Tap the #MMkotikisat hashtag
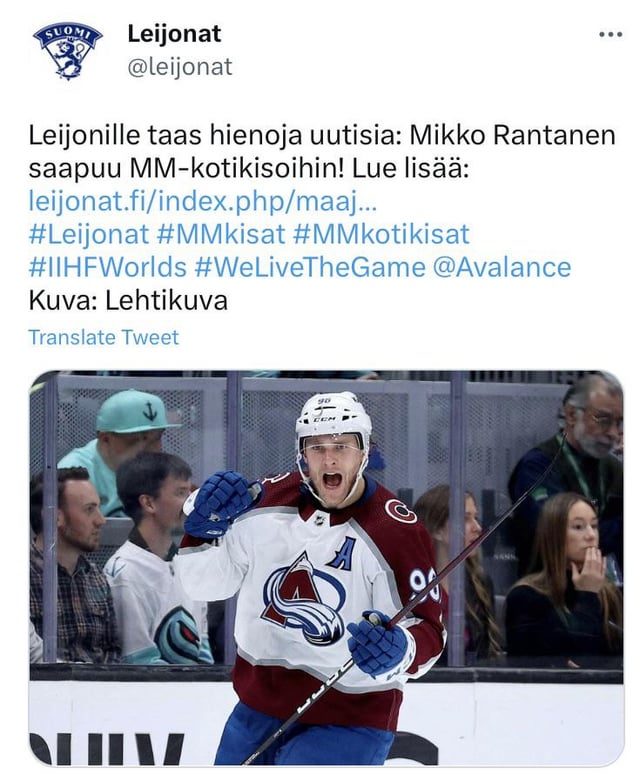The width and height of the screenshot is (640, 782). [x=381, y=235]
